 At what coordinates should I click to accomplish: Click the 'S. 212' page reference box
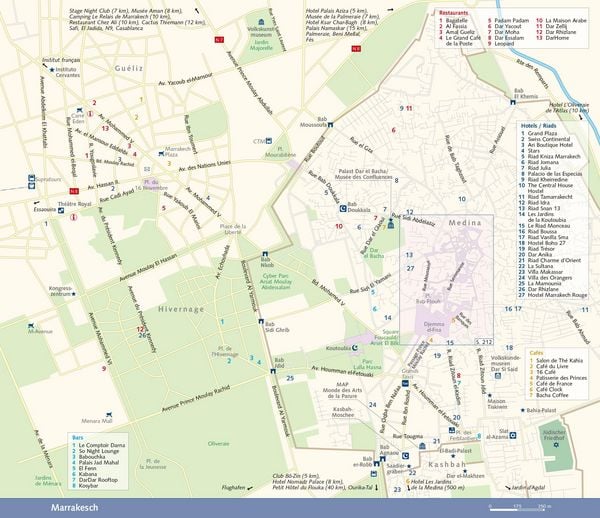pyautogui.click(x=484, y=342)
